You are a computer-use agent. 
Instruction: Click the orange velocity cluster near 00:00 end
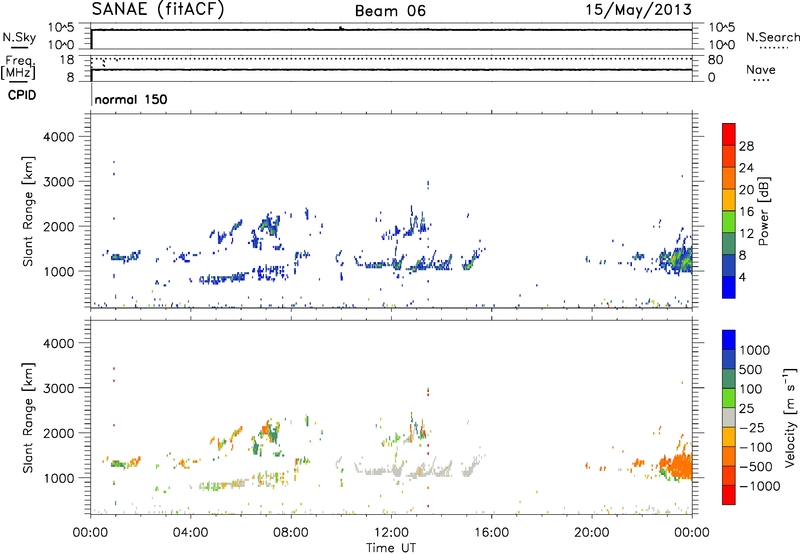(x=680, y=465)
